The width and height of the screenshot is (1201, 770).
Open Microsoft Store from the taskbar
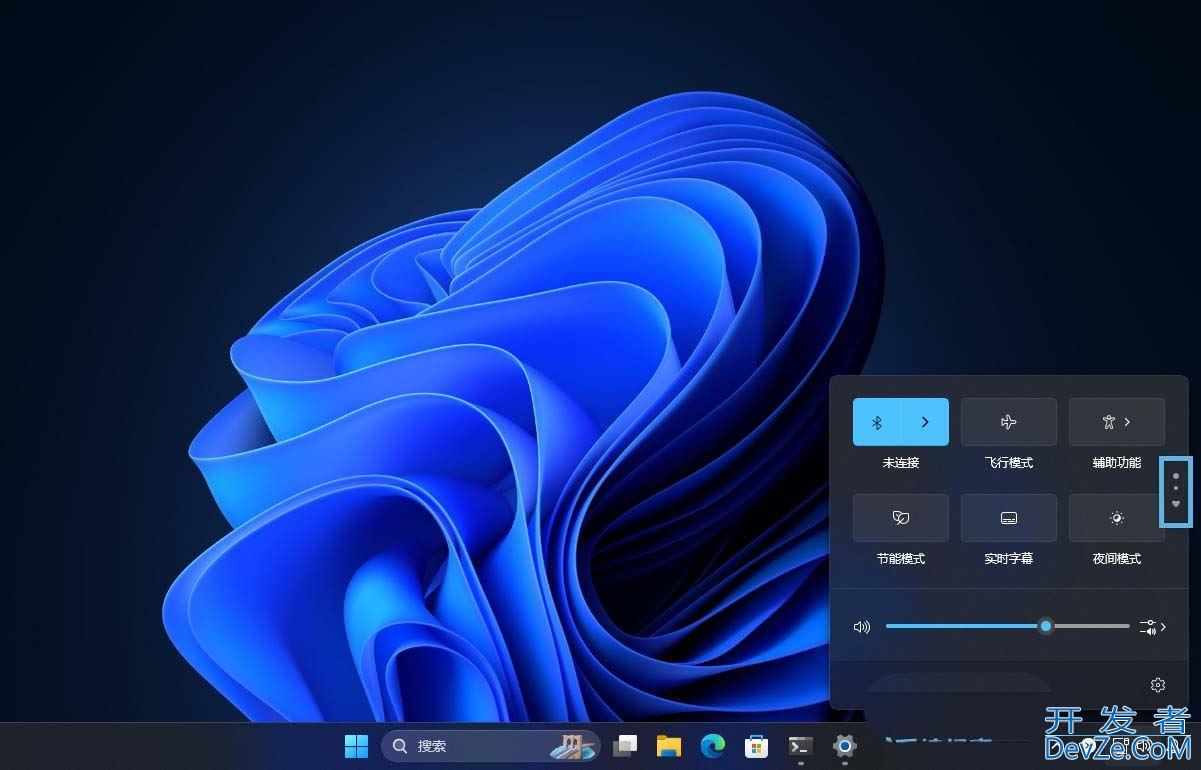point(756,746)
